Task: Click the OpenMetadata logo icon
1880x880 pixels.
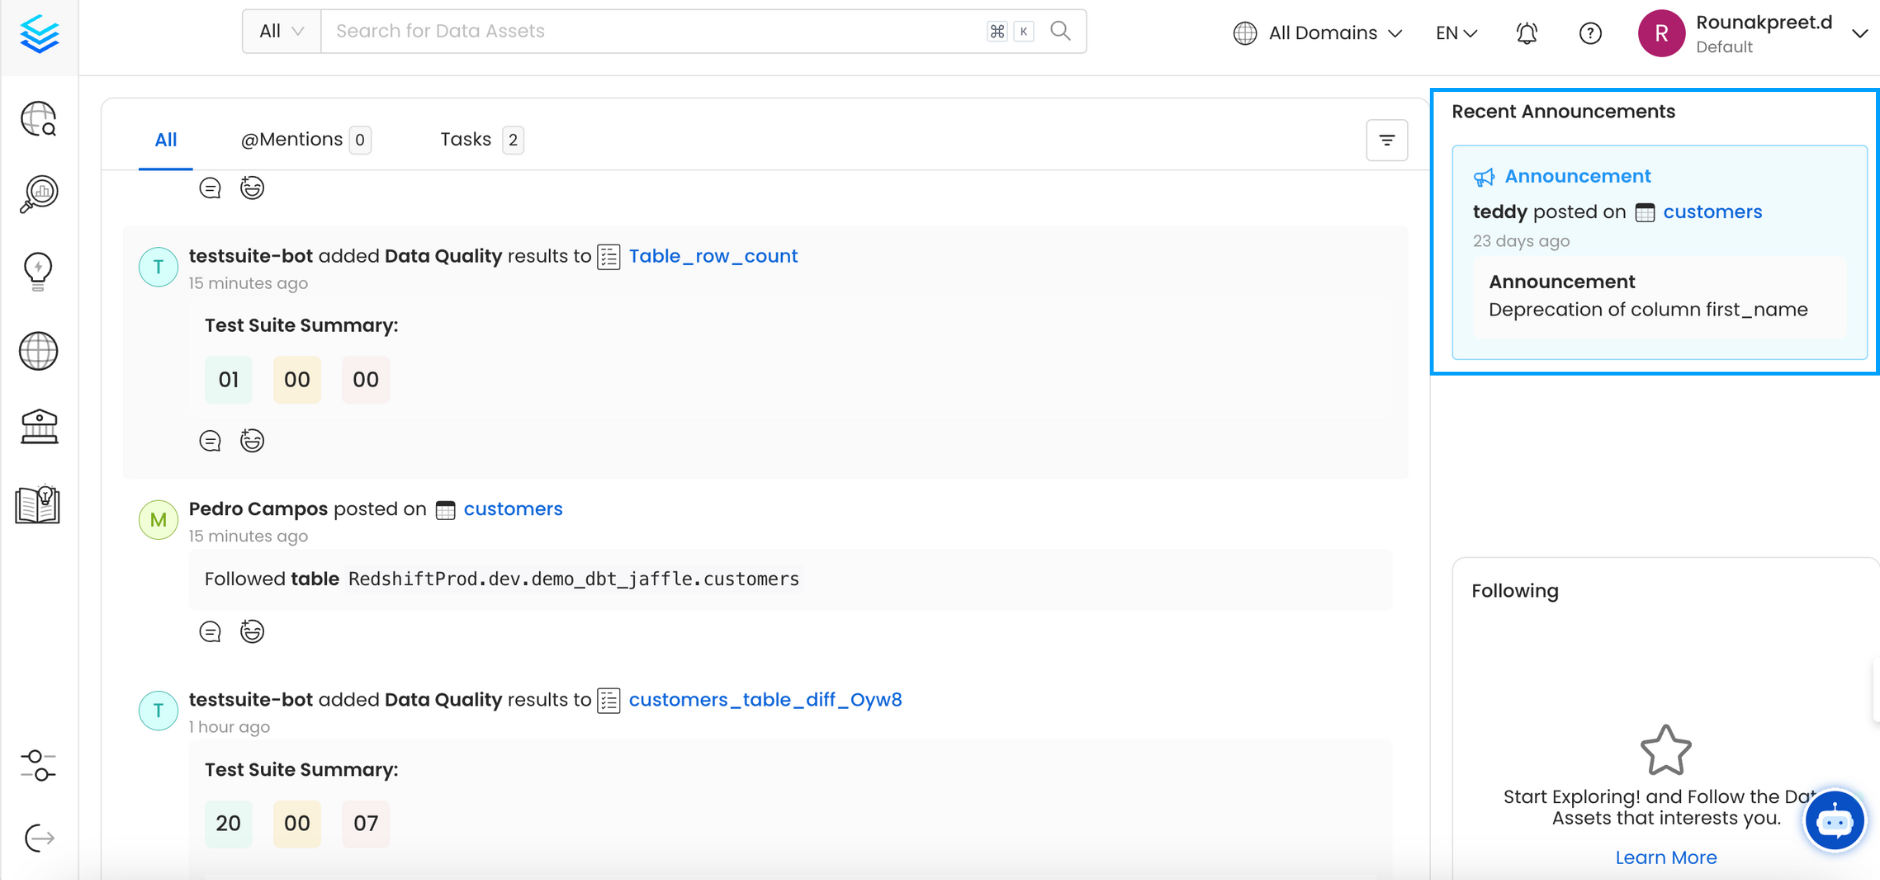Action: (x=39, y=35)
